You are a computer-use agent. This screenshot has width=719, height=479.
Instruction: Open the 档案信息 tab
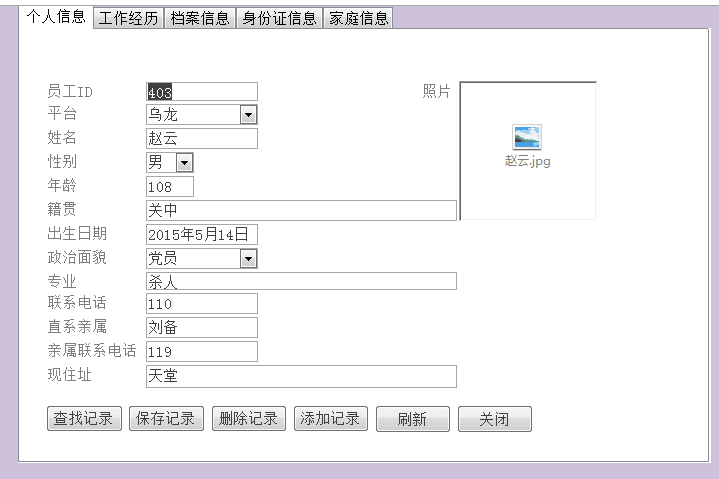tap(200, 18)
